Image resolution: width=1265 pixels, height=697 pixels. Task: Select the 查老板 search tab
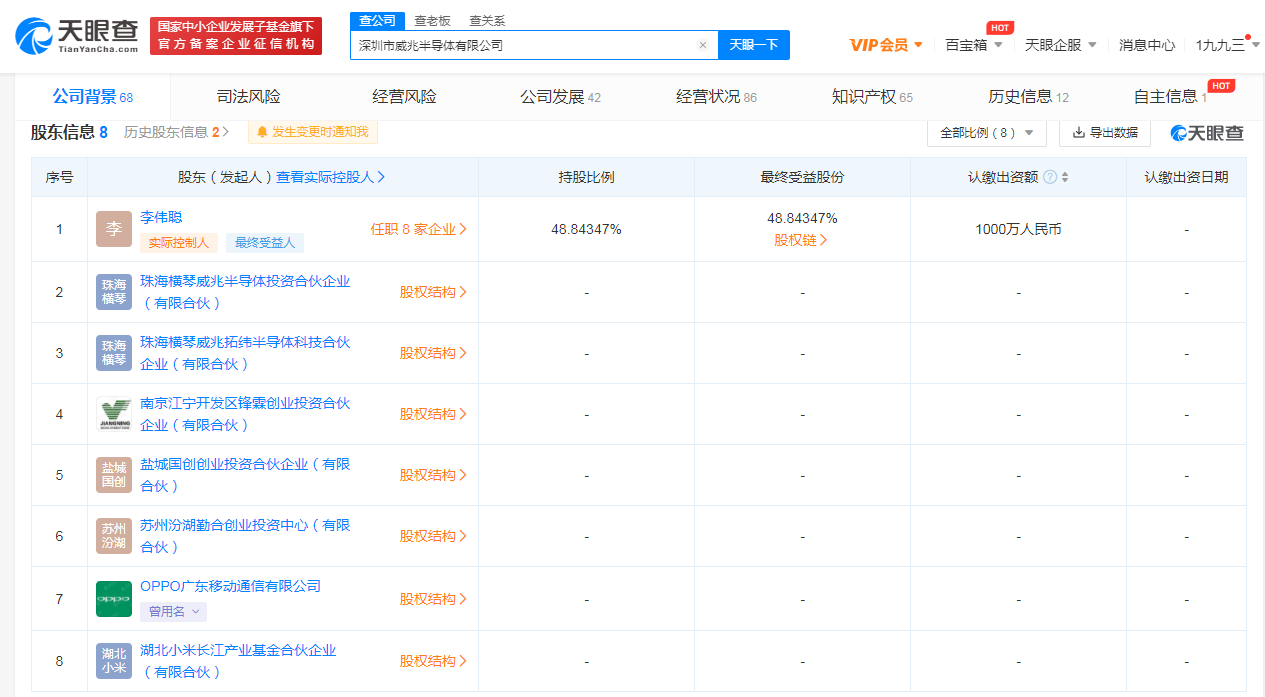pos(432,21)
